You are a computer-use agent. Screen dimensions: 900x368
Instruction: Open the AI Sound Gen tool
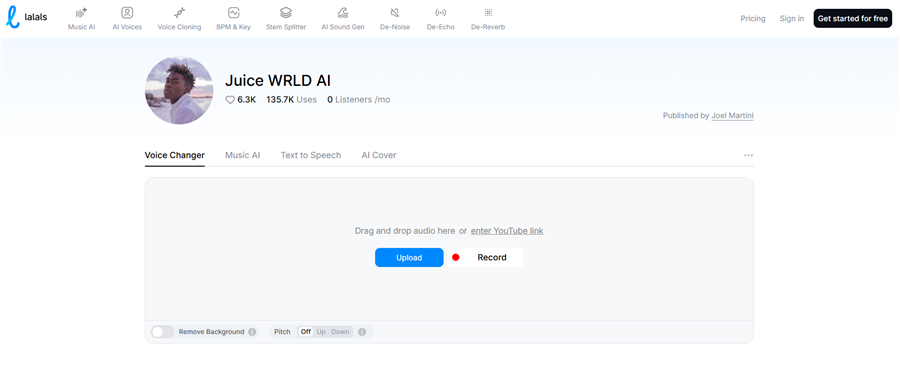tap(343, 19)
